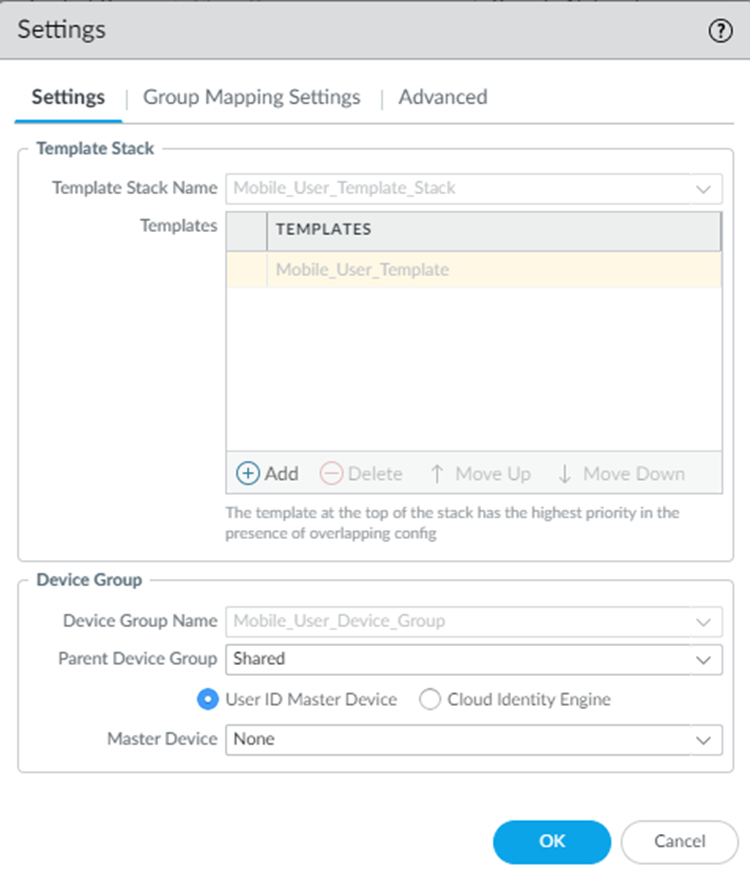Select the User ID Master Device radio
The height and width of the screenshot is (878, 750).
point(208,700)
